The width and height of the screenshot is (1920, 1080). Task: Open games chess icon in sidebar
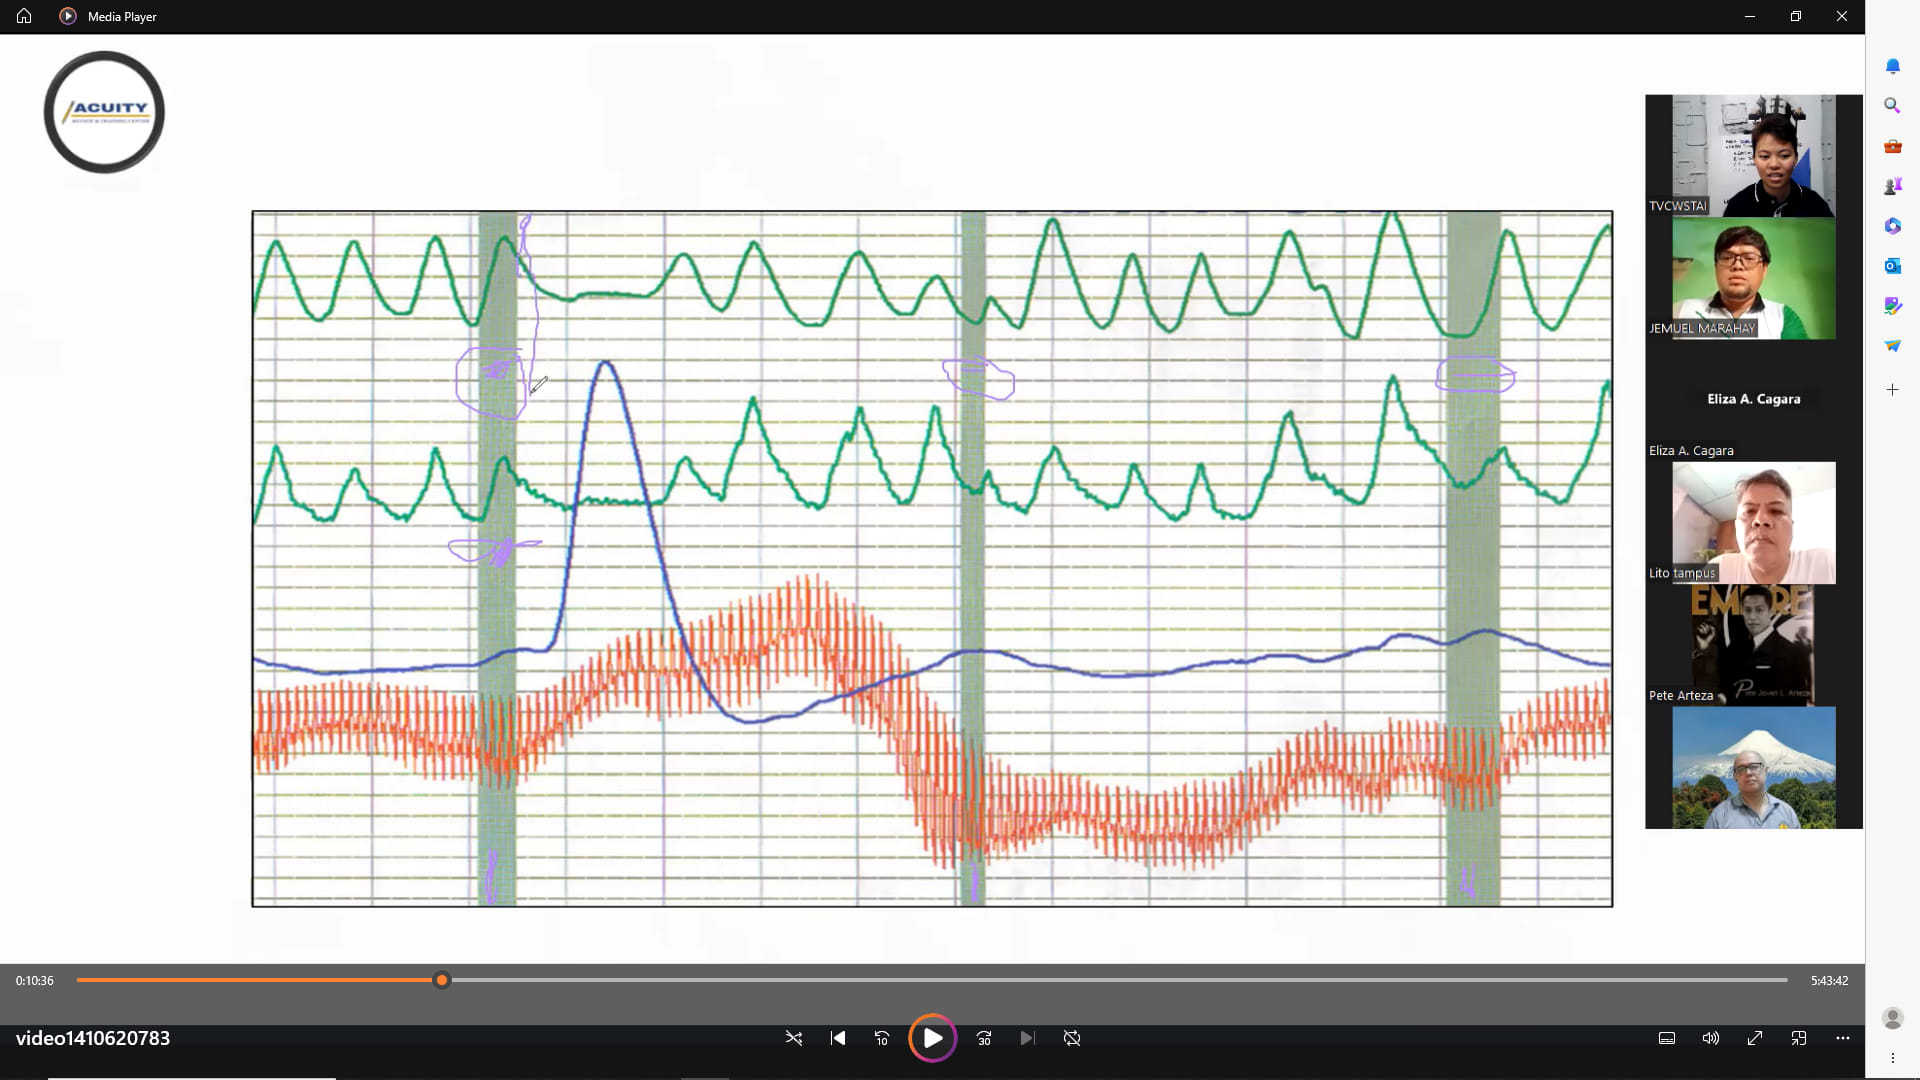click(x=1892, y=186)
